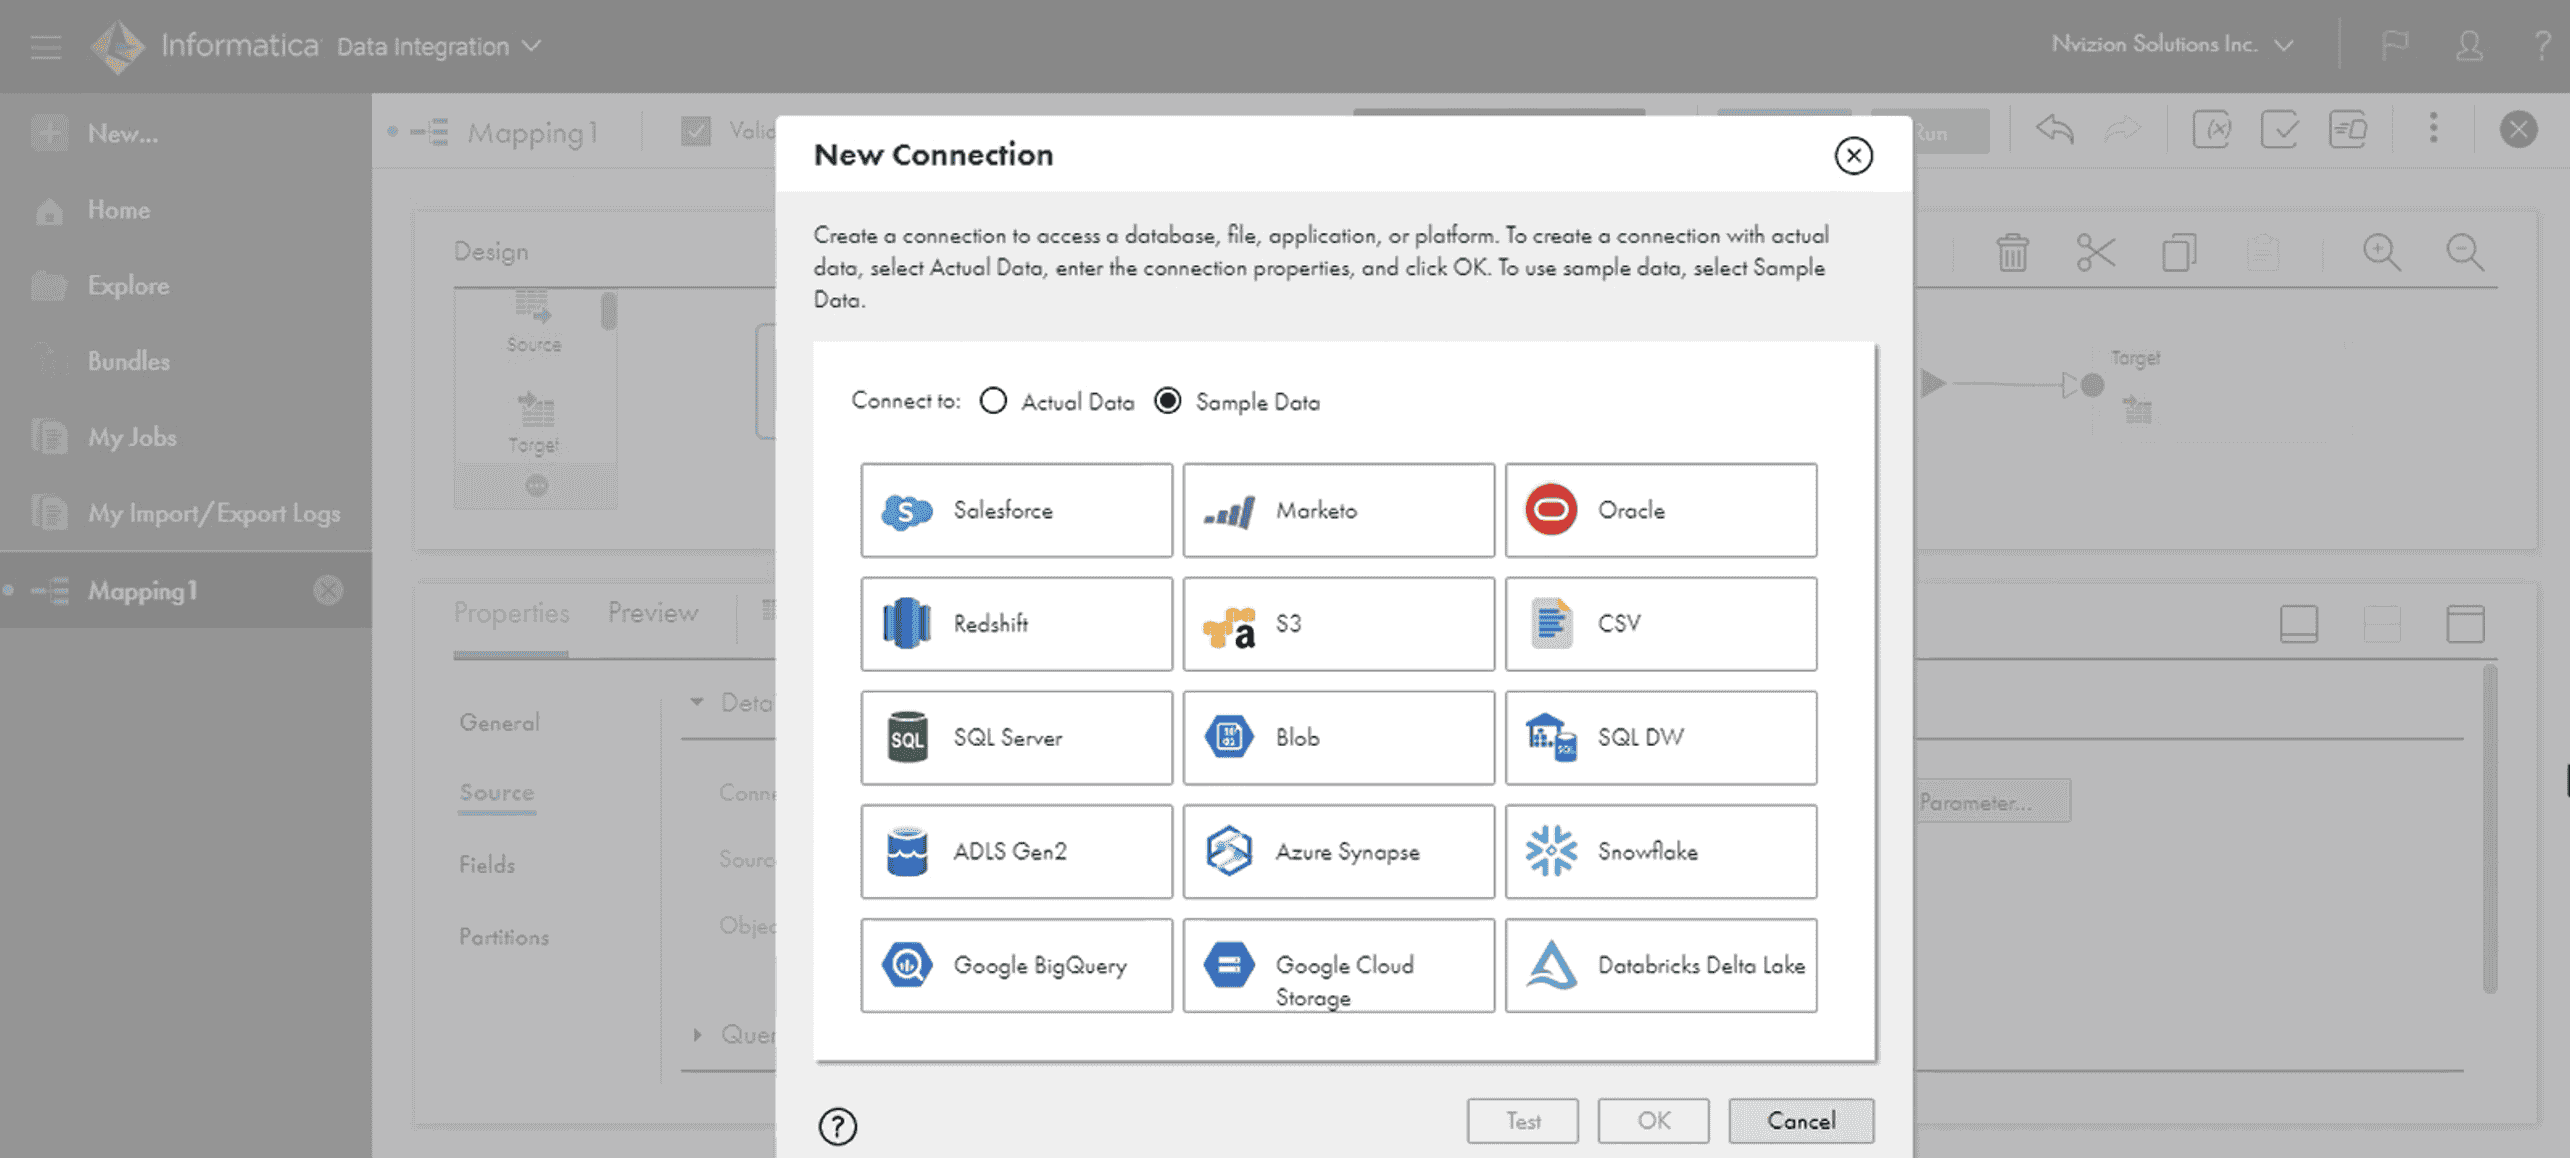Select the CSV connection tile
Screen dimensions: 2570x1158
(x=1661, y=624)
